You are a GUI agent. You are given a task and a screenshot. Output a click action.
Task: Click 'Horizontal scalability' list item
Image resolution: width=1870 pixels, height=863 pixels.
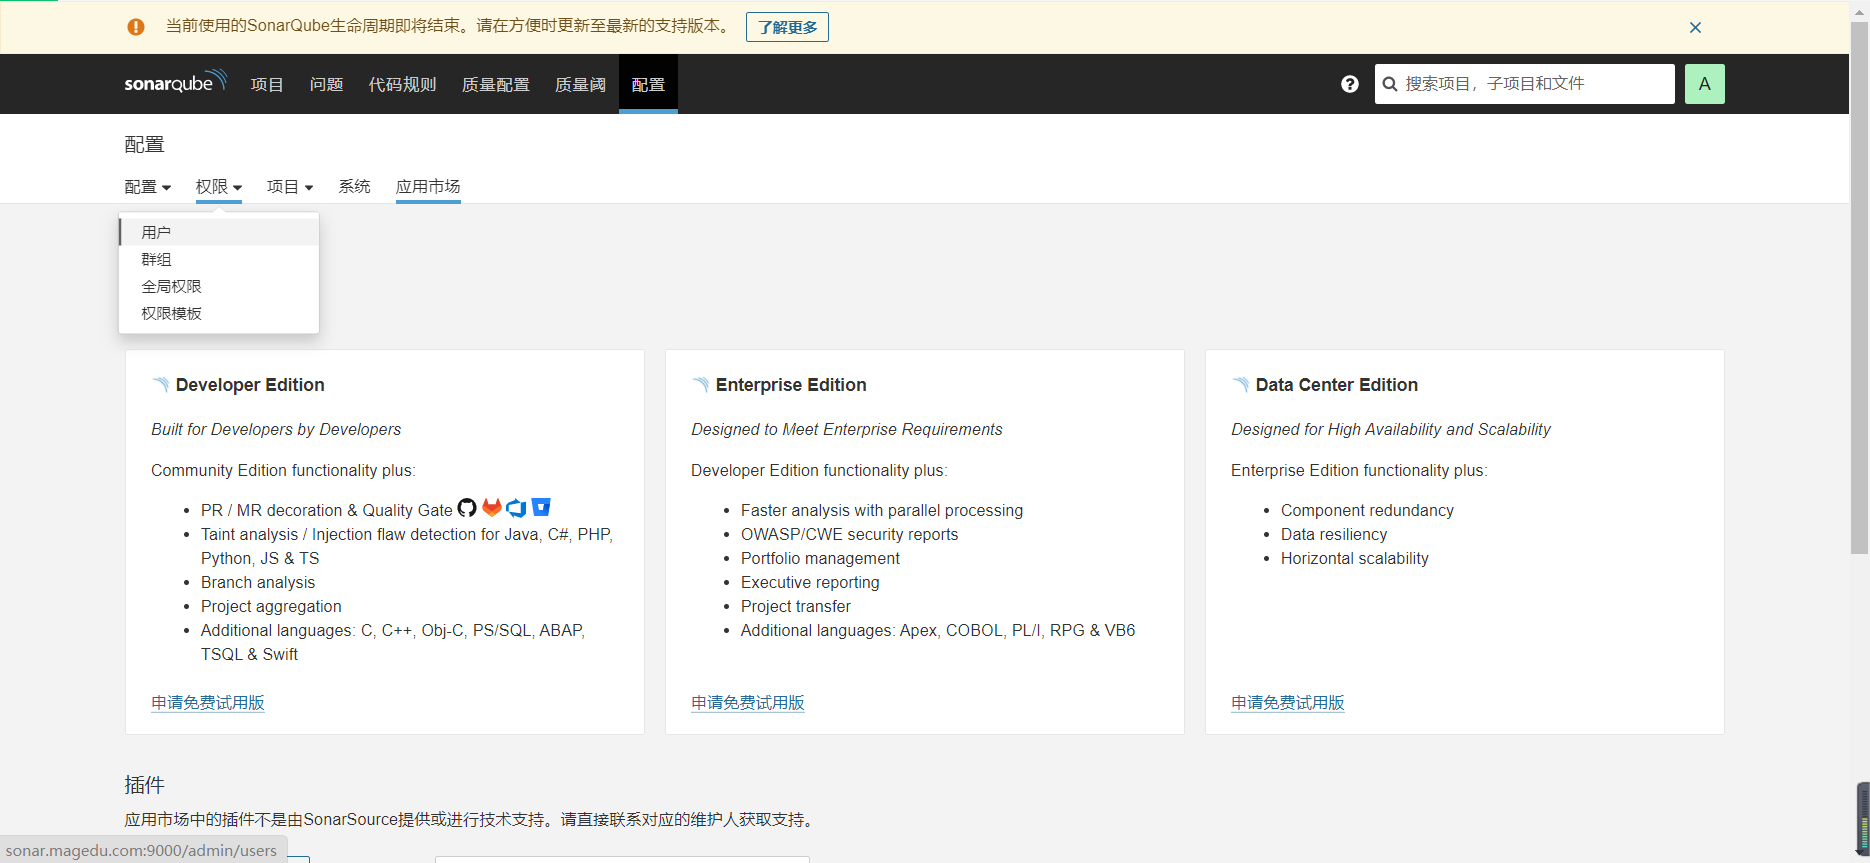[1355, 558]
